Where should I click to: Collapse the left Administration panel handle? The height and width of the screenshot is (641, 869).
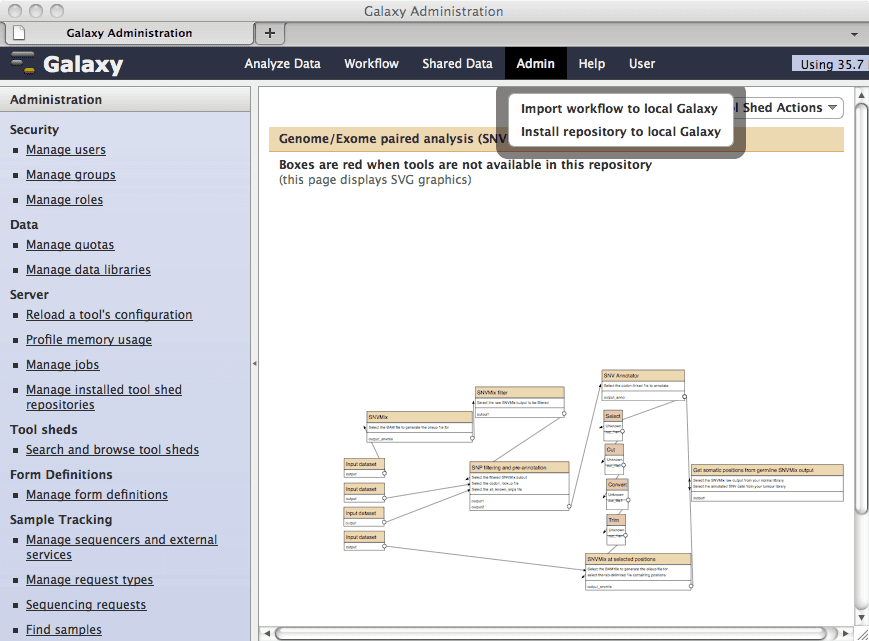(x=254, y=363)
